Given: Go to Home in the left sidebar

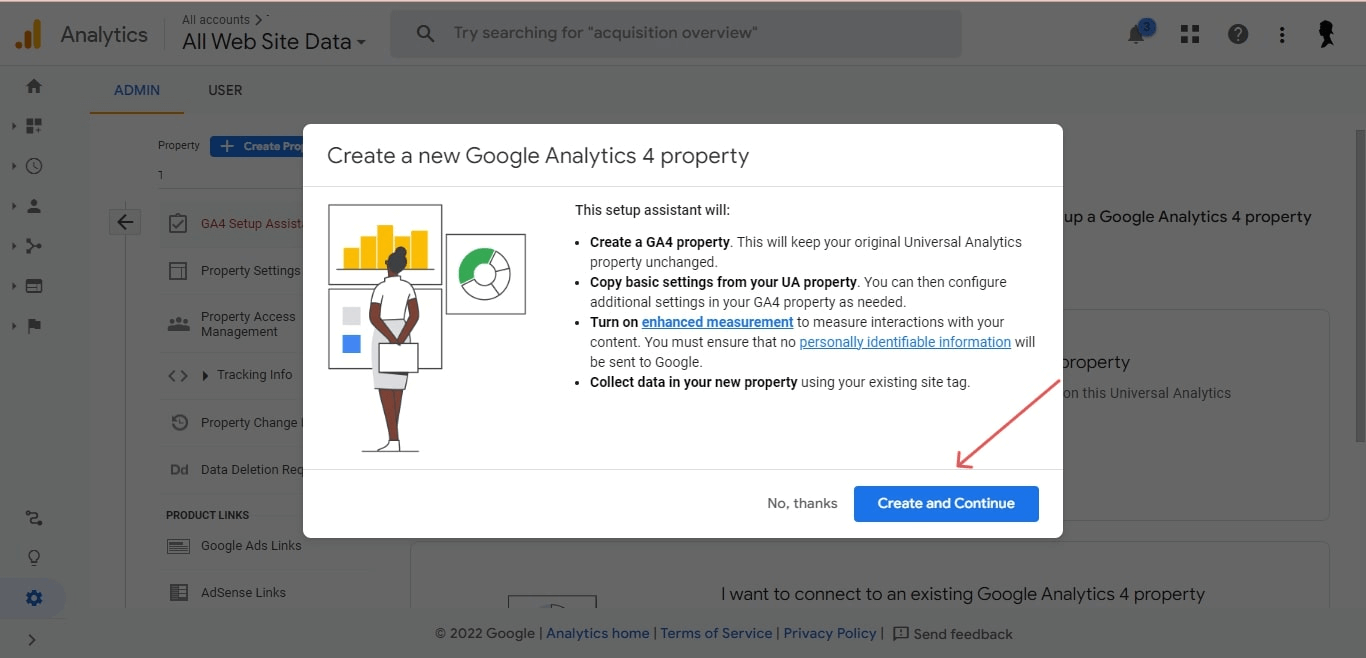Looking at the screenshot, I should point(34,86).
